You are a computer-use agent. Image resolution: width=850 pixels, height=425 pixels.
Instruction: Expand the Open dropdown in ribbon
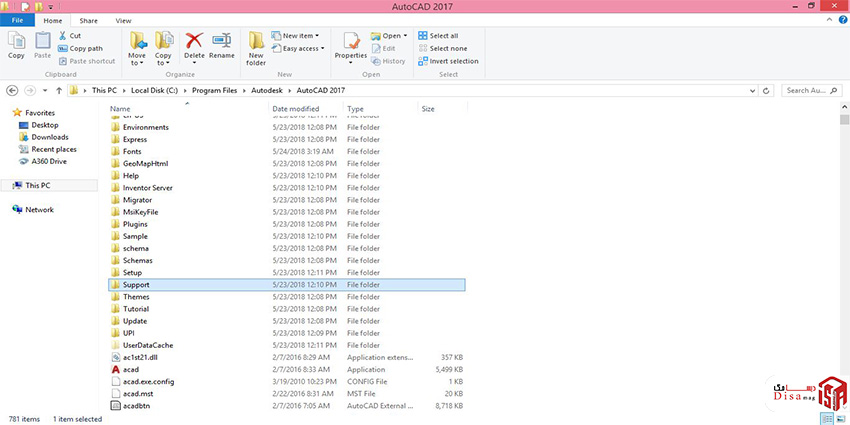coord(391,35)
